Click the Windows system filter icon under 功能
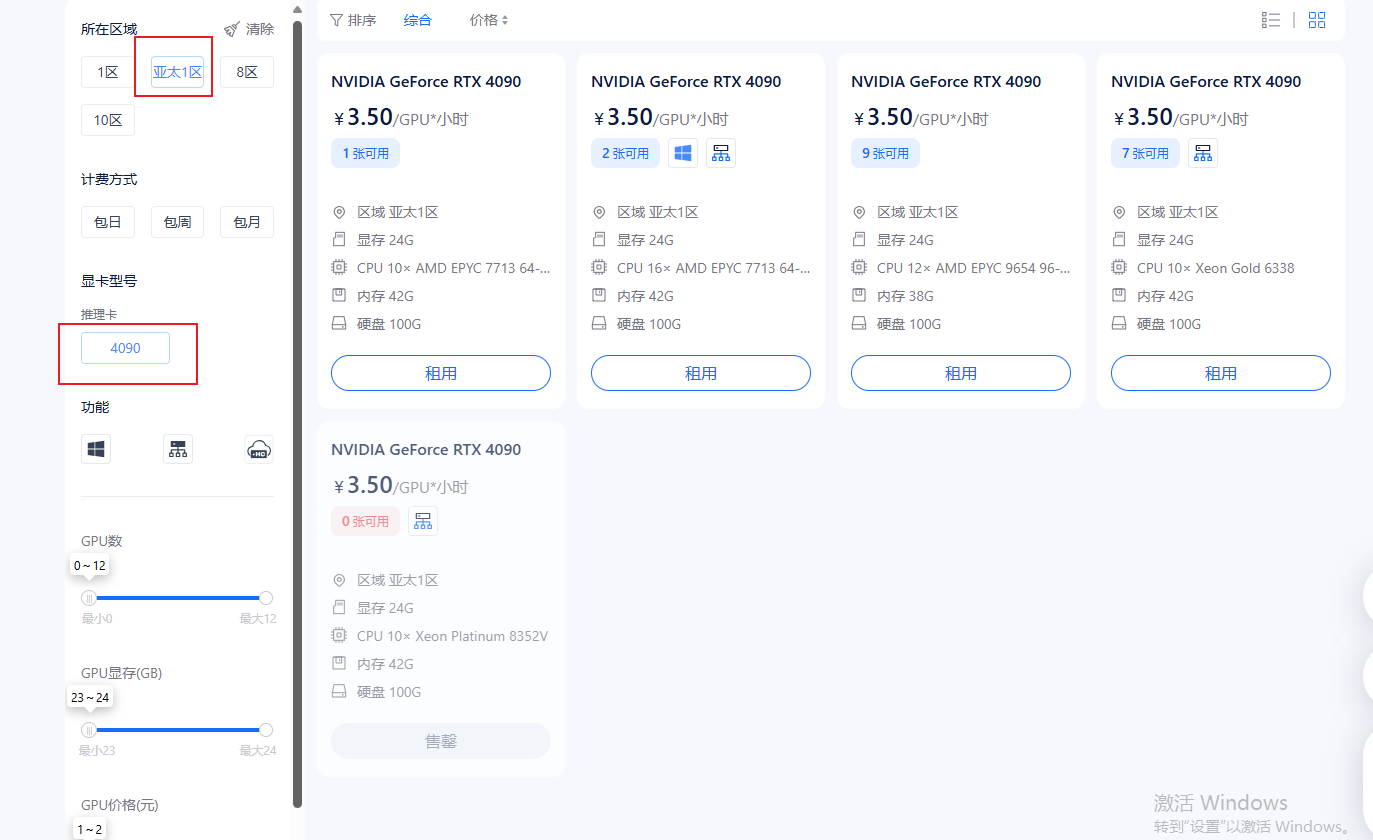Image resolution: width=1373 pixels, height=840 pixels. click(96, 450)
